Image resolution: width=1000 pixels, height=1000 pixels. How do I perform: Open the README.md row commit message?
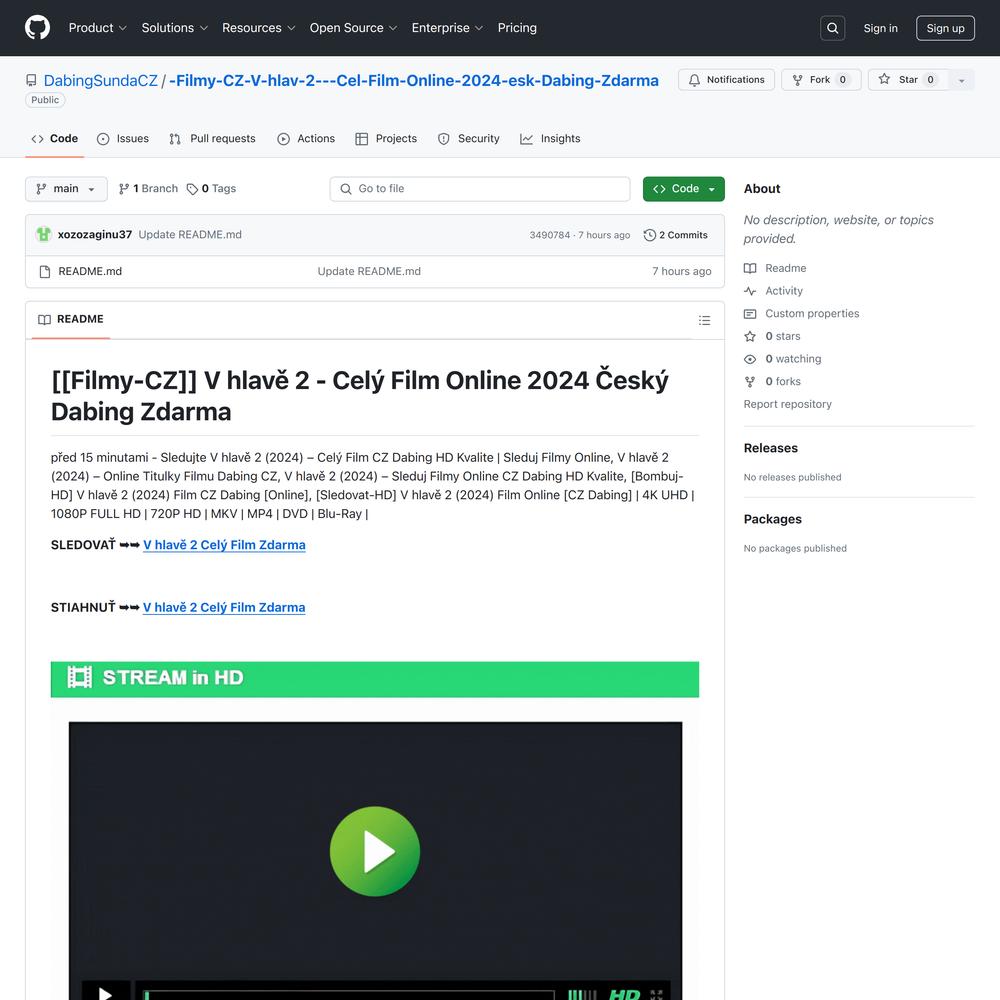coord(369,272)
